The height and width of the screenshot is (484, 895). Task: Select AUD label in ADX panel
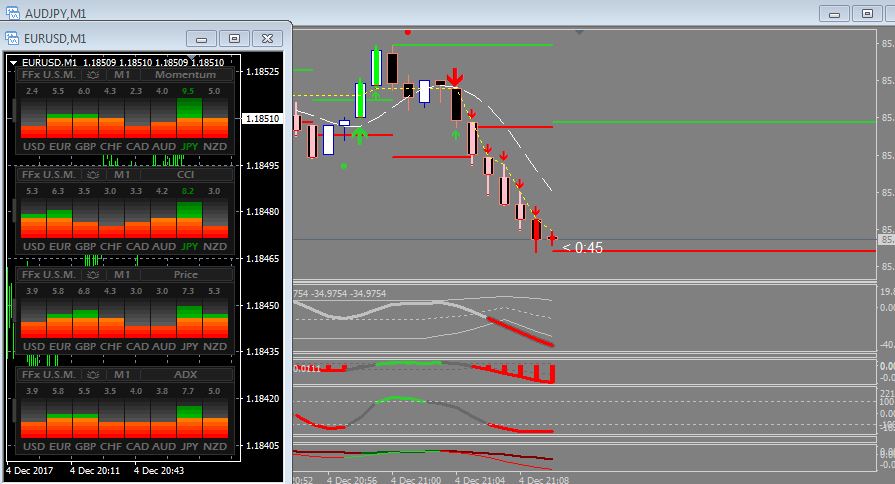click(x=164, y=446)
